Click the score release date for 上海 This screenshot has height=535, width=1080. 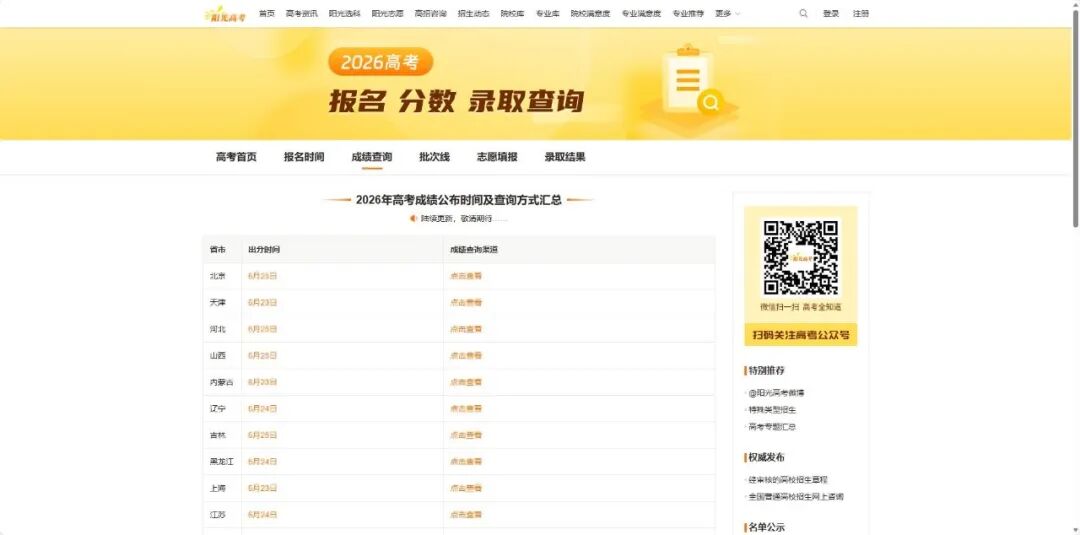[262, 488]
